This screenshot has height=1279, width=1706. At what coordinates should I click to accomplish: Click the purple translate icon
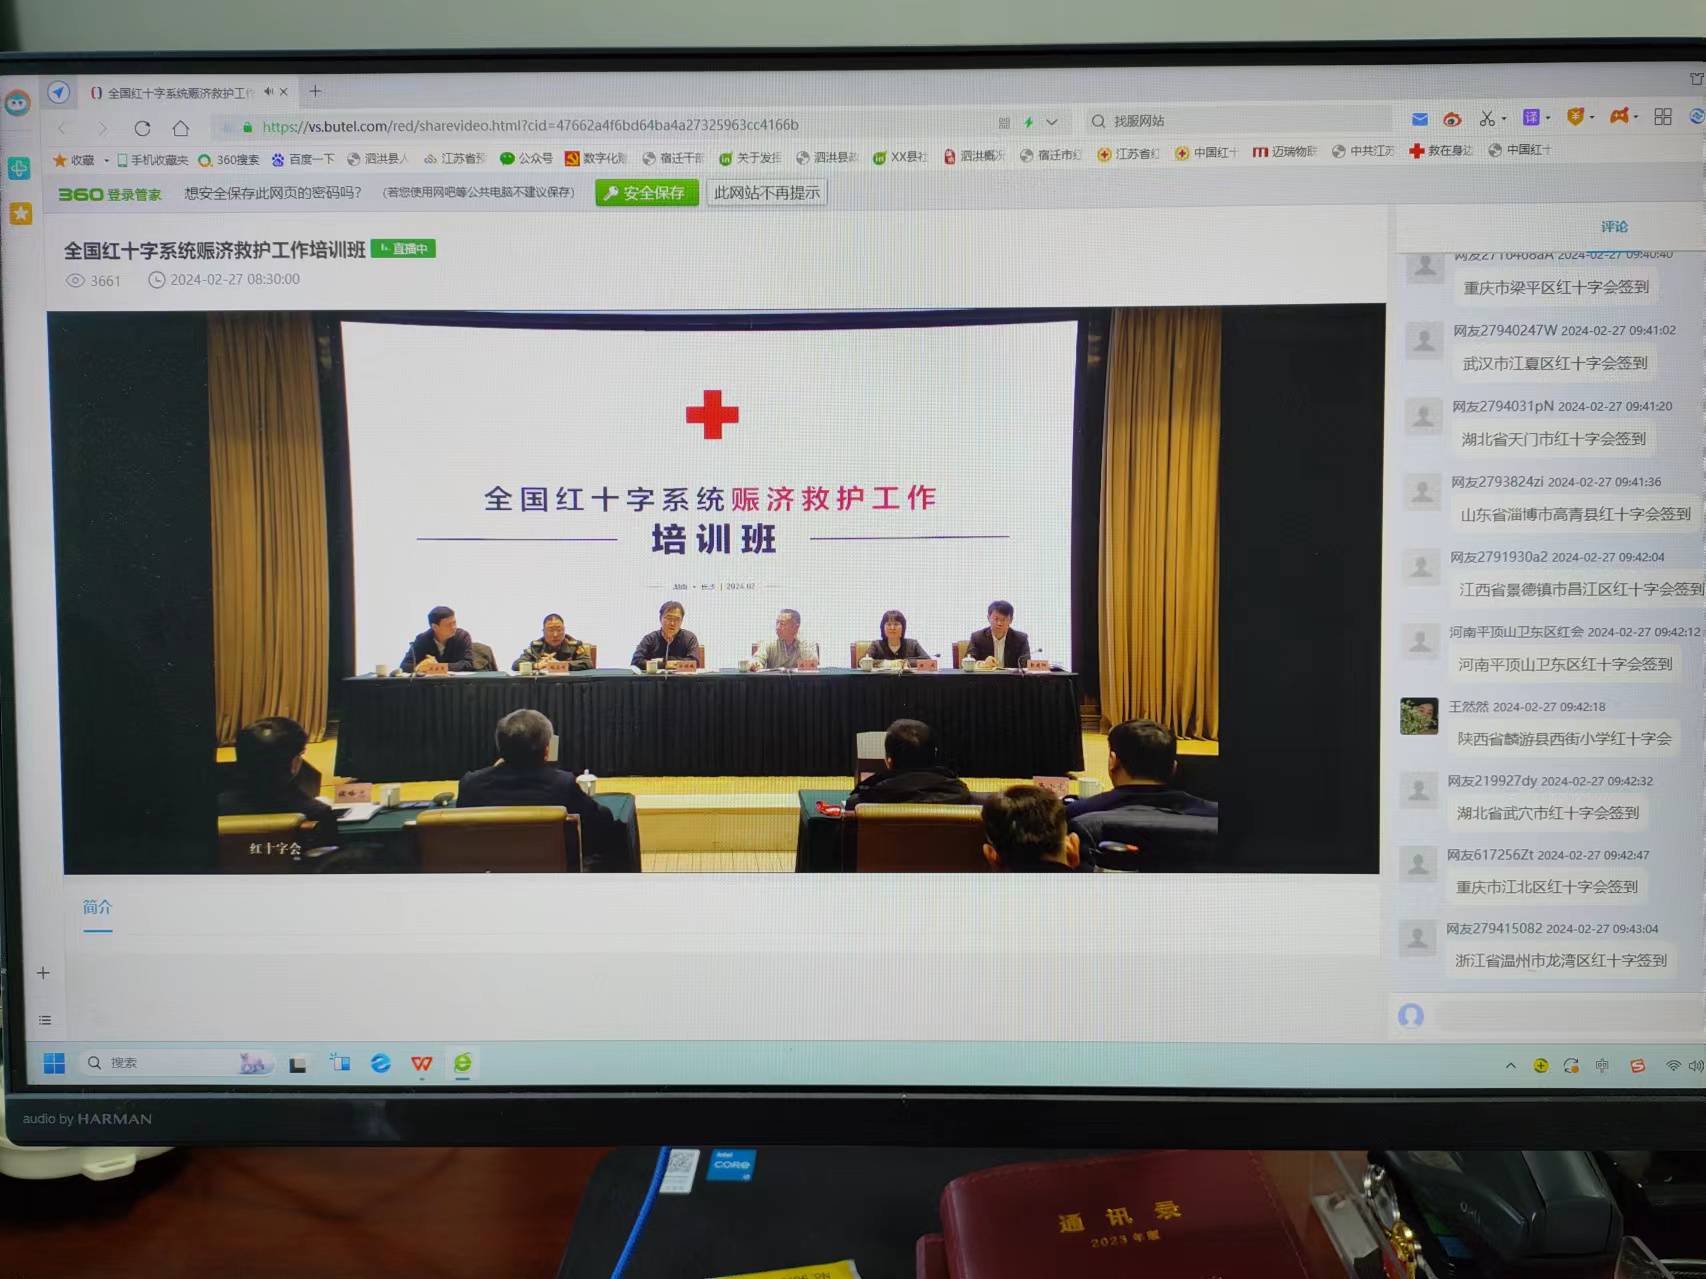[x=1530, y=118]
